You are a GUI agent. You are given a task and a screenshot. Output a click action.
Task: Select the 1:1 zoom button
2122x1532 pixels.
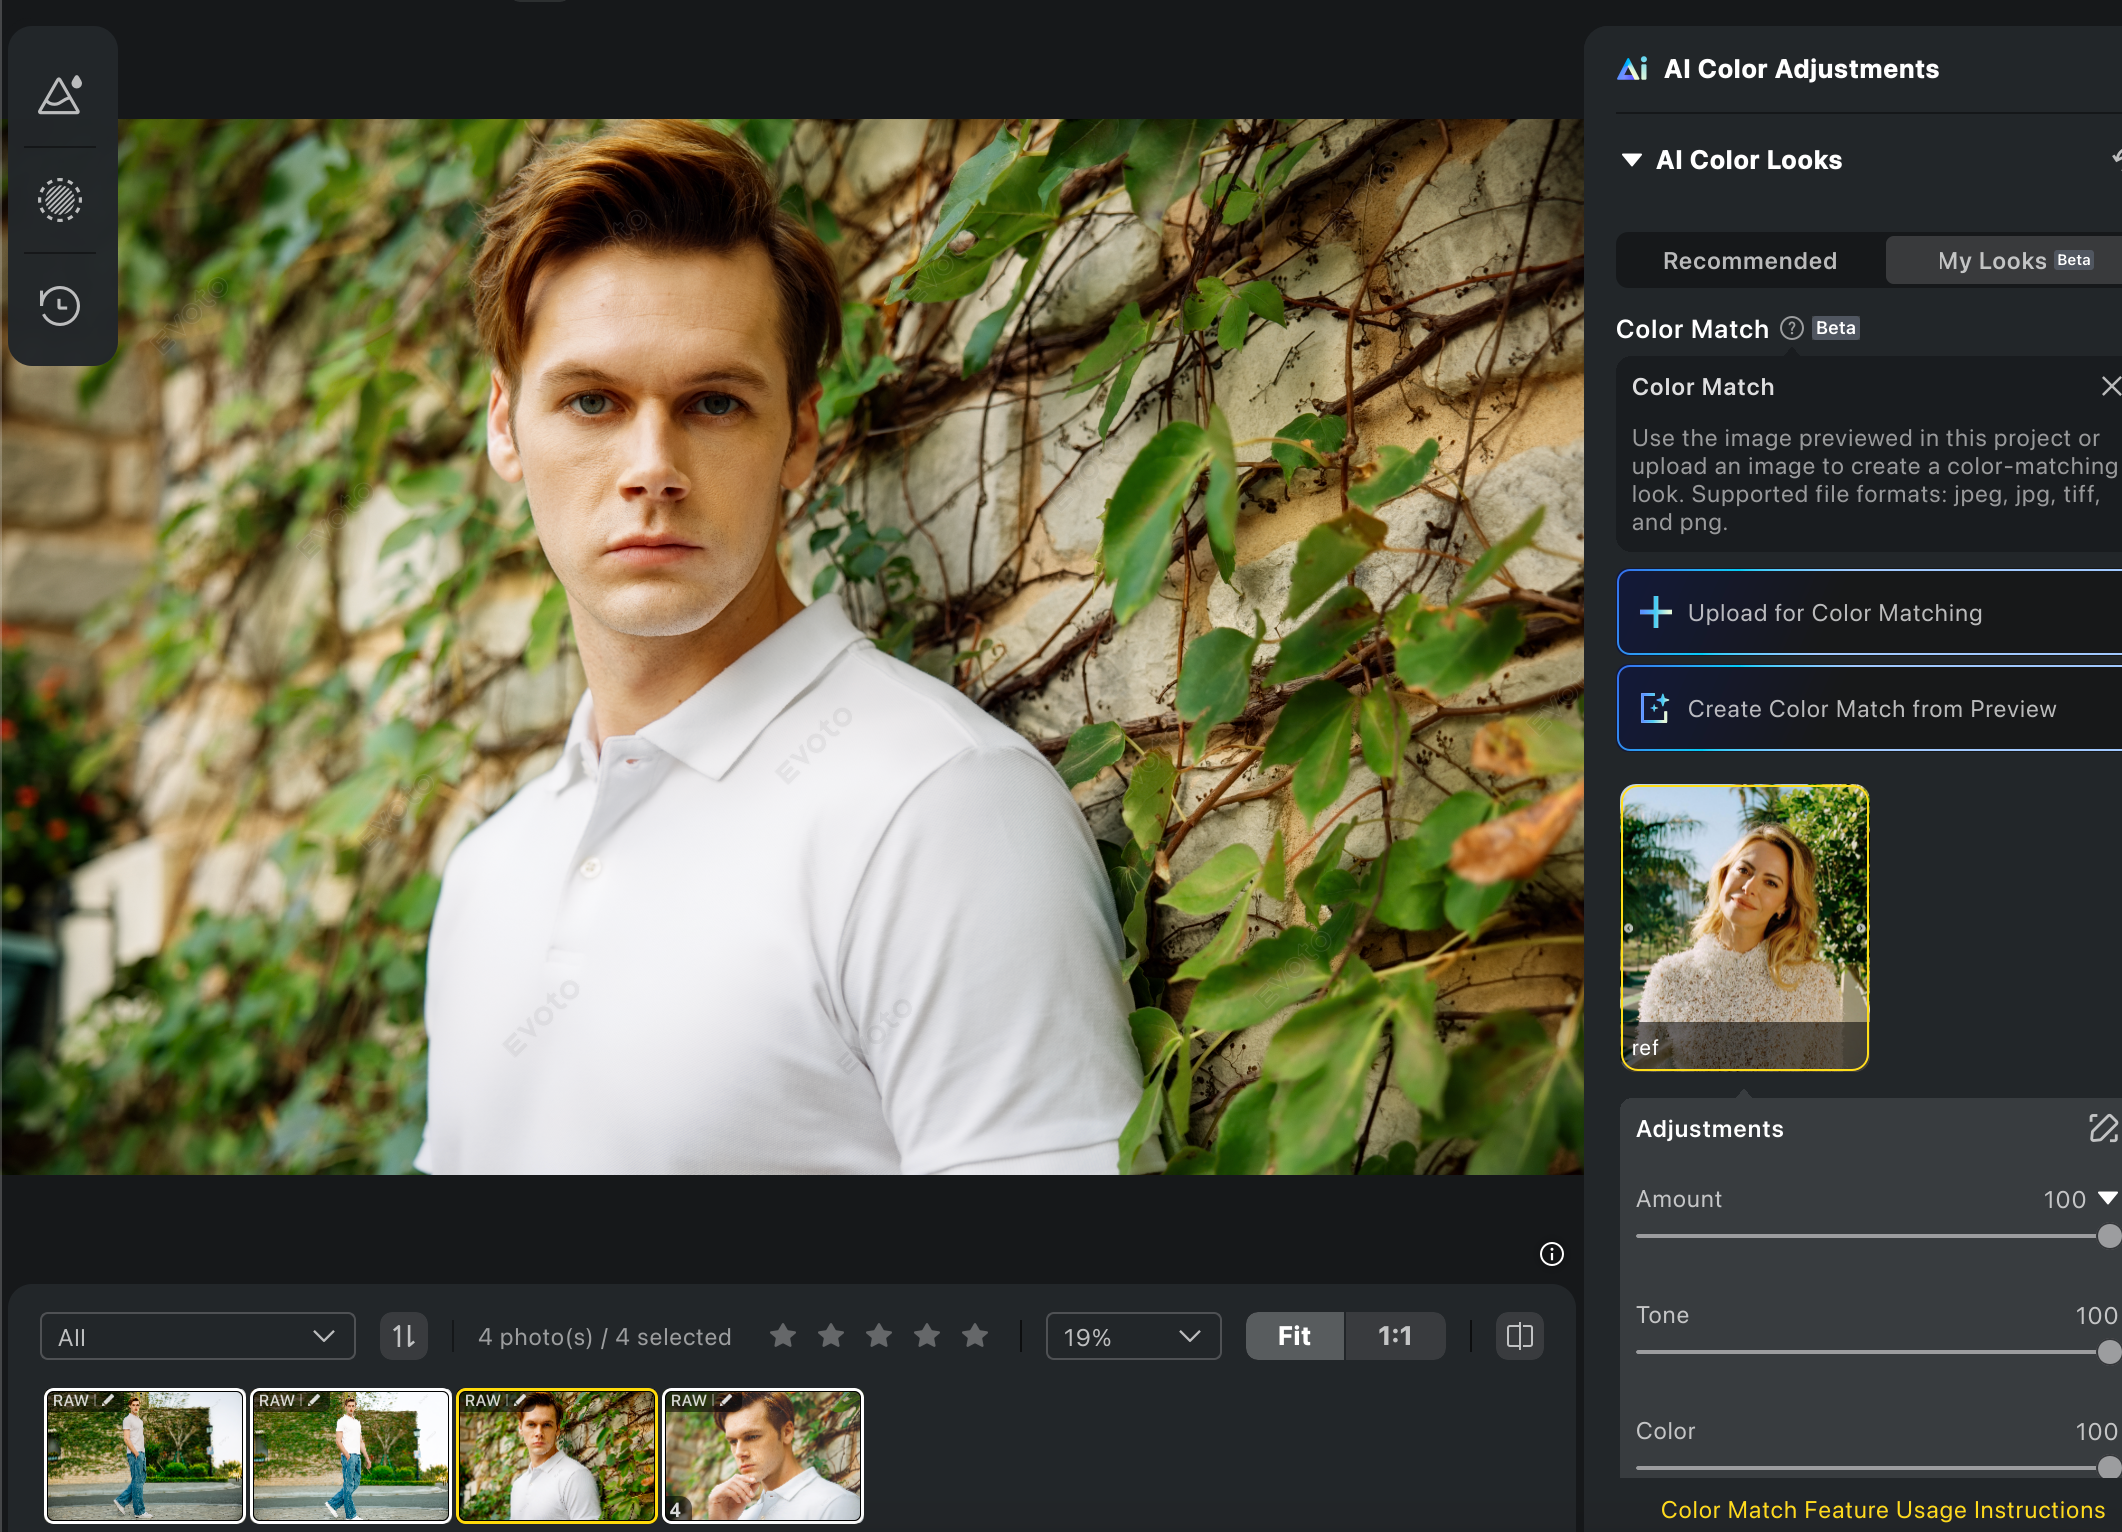coord(1395,1336)
